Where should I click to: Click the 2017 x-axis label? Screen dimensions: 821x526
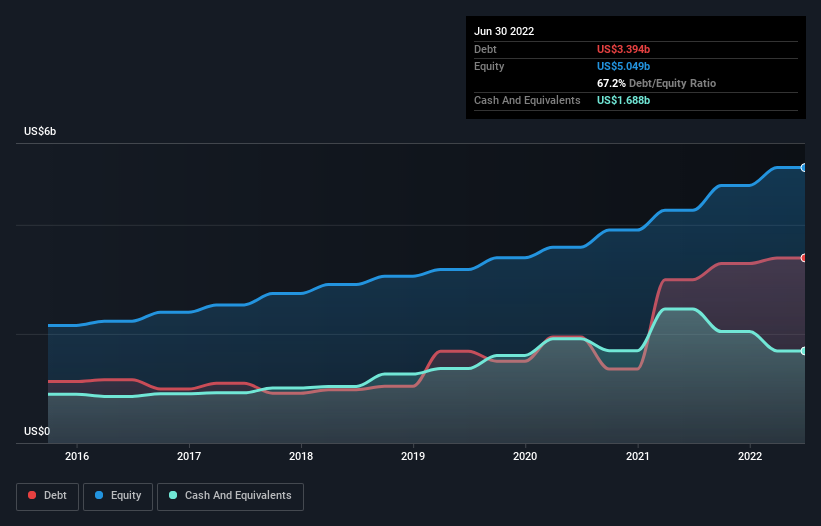coord(189,456)
